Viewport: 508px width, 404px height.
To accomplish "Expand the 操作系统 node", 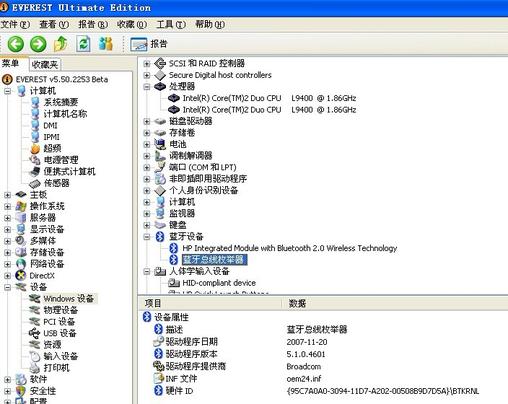I will coord(7,206).
